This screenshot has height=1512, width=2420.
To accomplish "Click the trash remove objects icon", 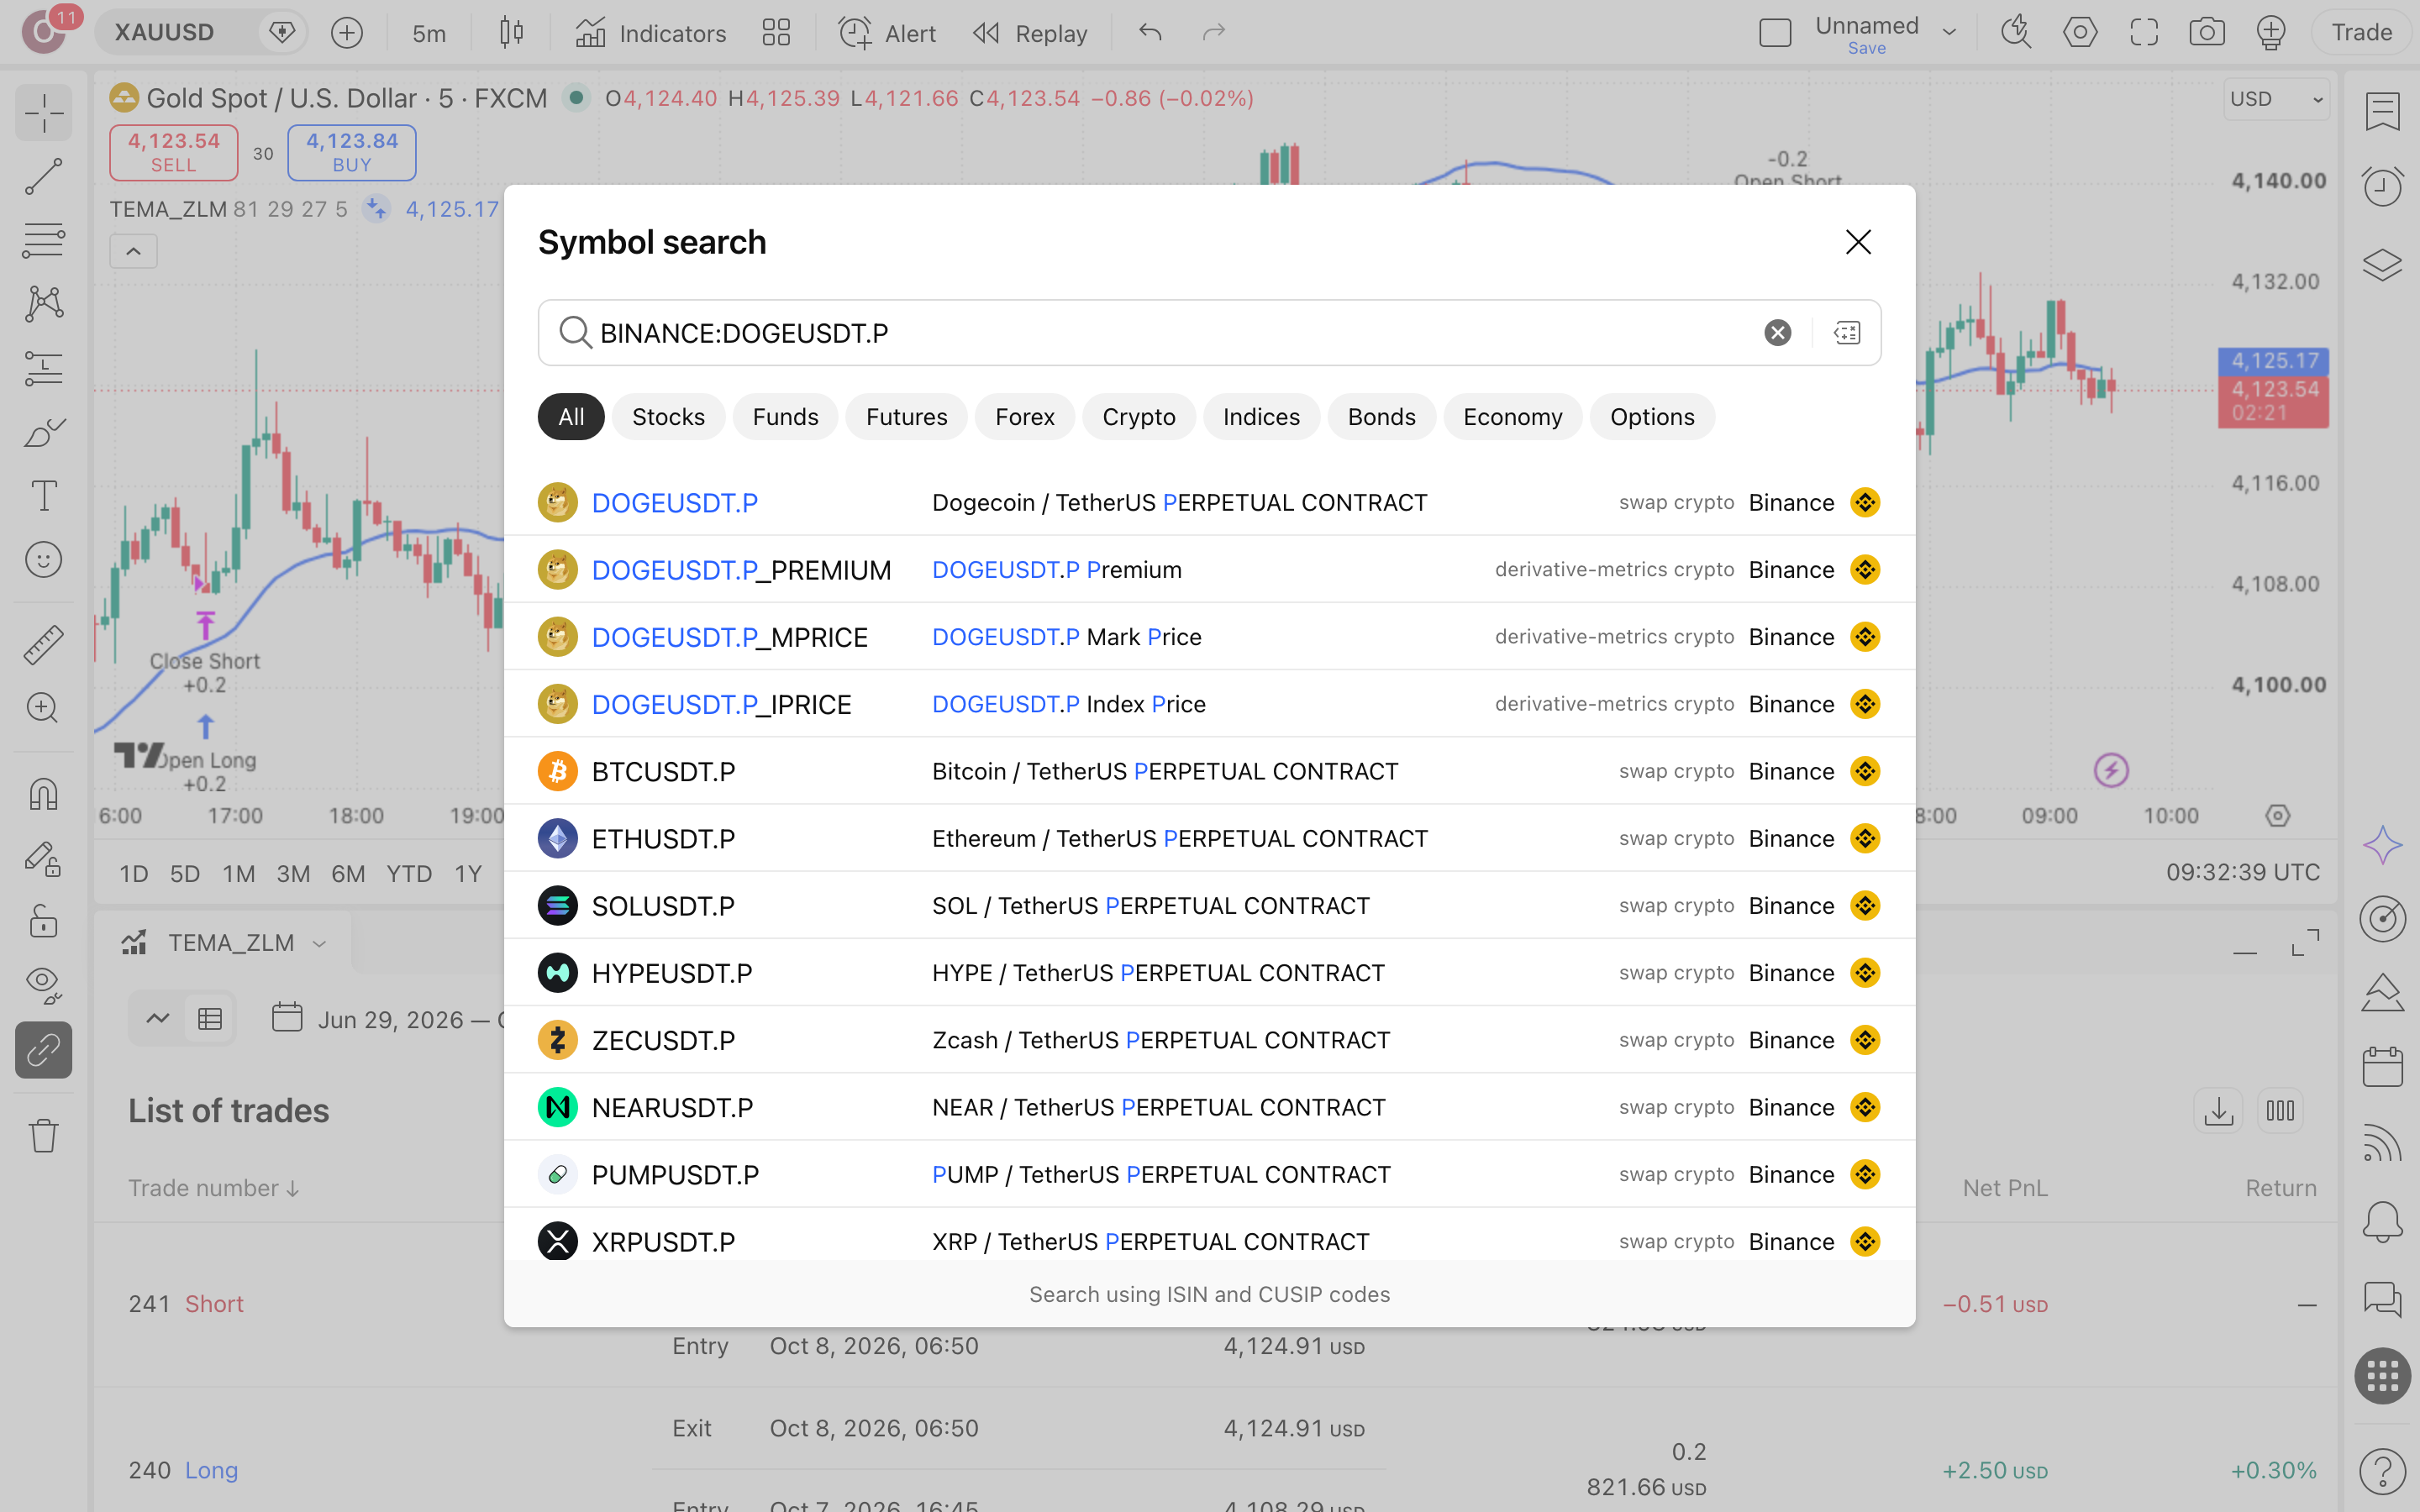I will [43, 1135].
